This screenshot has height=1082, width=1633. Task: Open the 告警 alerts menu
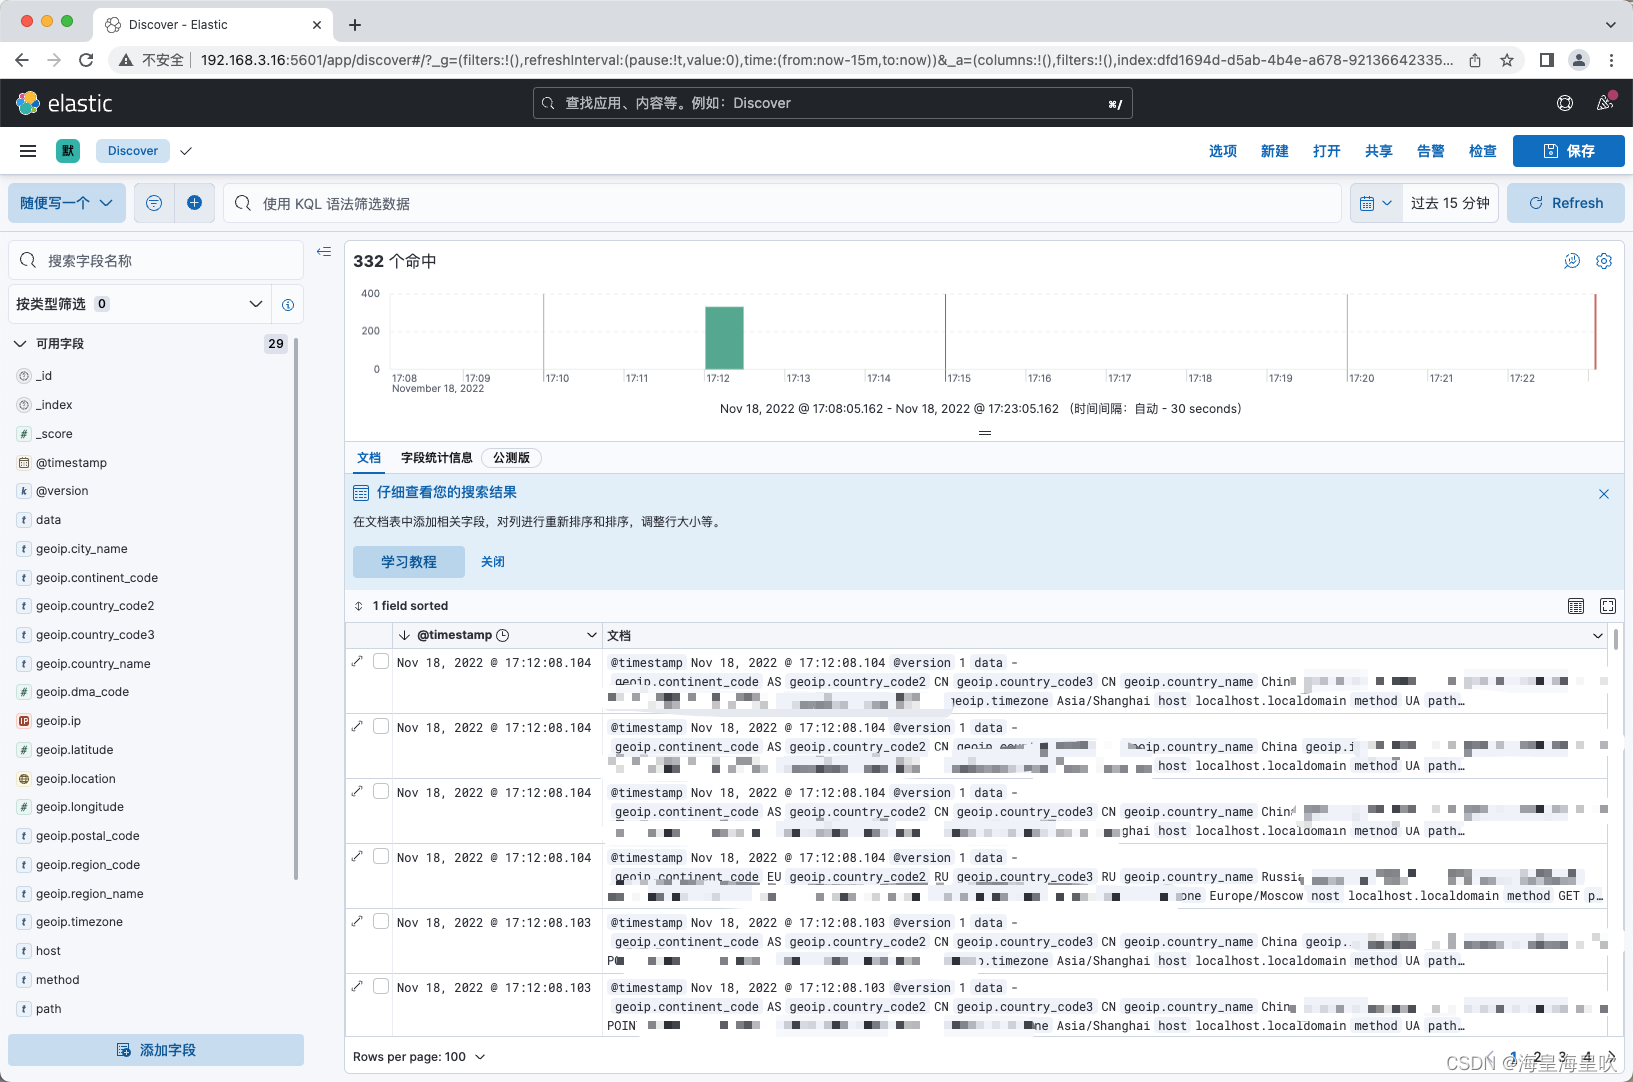click(x=1431, y=151)
